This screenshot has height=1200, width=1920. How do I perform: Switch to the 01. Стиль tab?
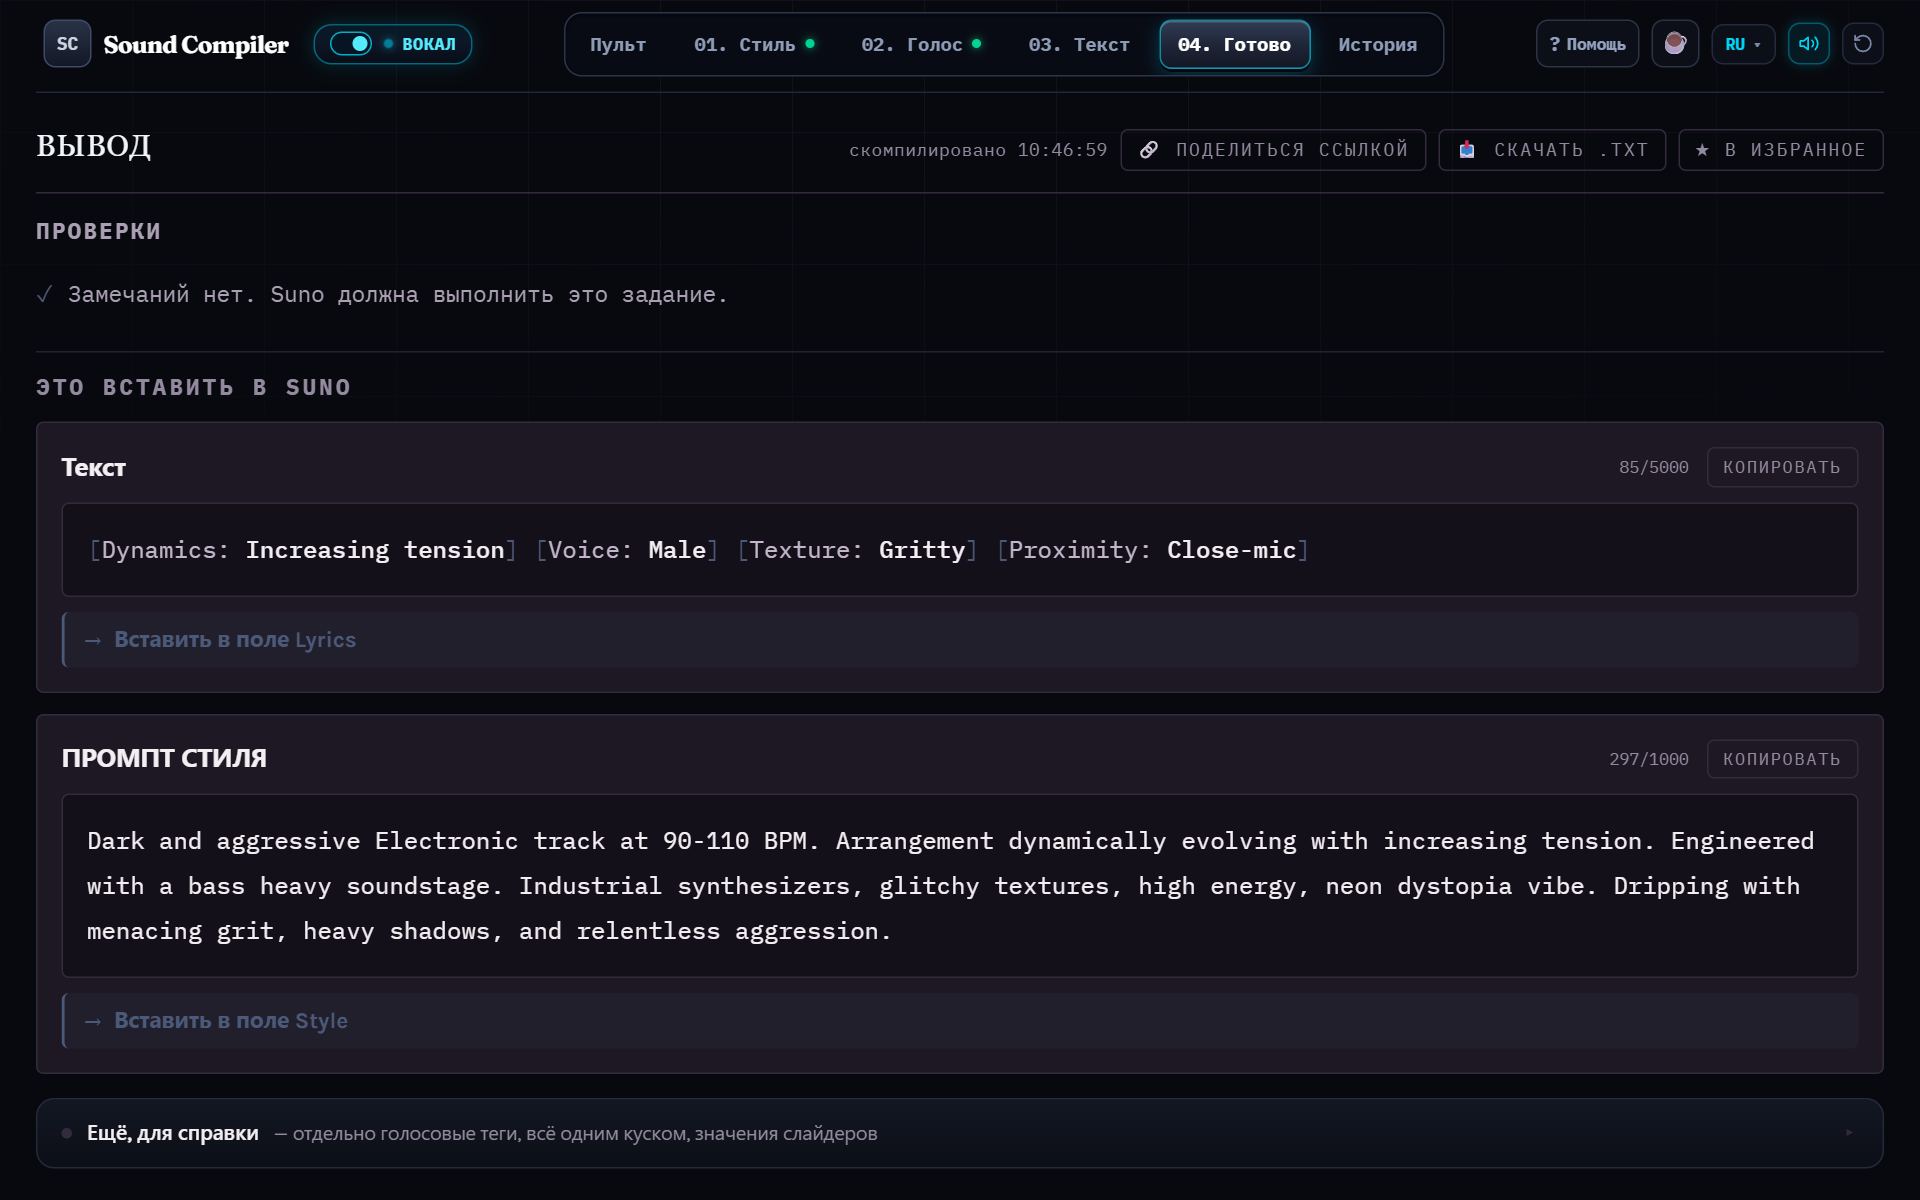coord(754,44)
